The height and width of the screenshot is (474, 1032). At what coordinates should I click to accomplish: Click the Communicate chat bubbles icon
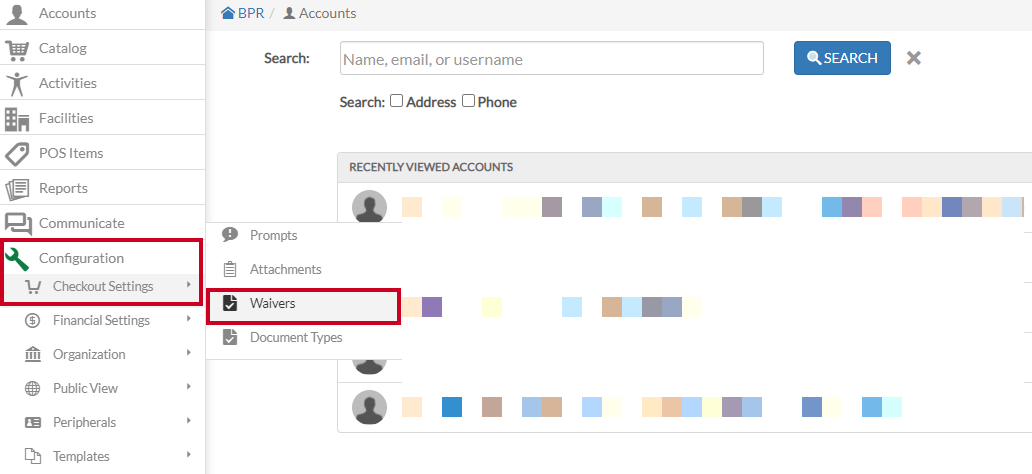point(18,224)
